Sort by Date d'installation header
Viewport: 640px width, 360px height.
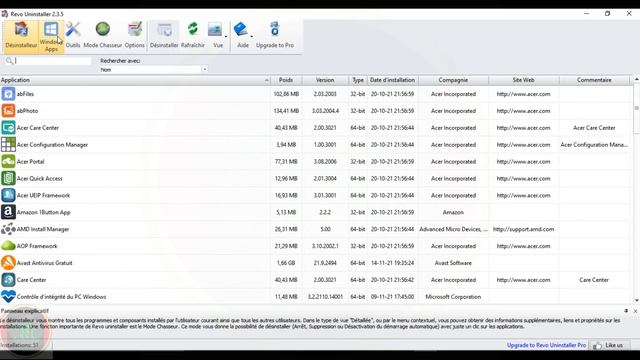point(392,80)
